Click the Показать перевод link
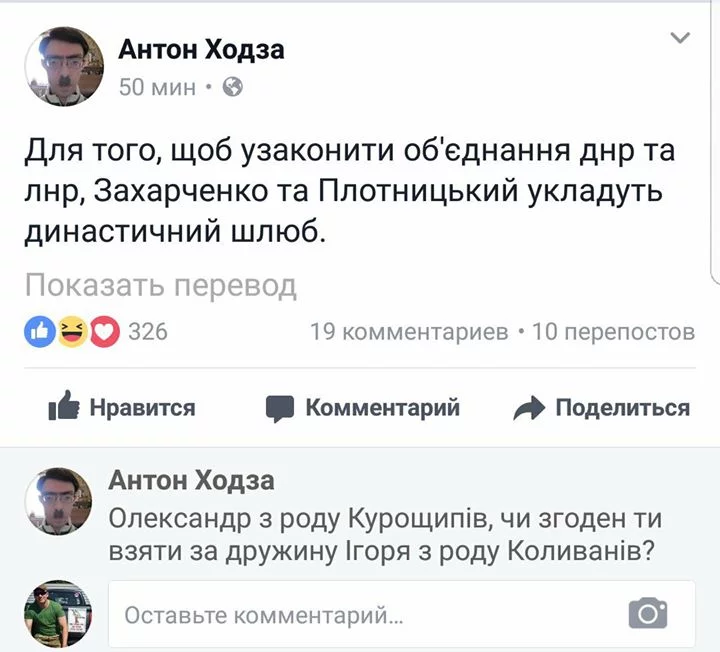 (x=161, y=286)
